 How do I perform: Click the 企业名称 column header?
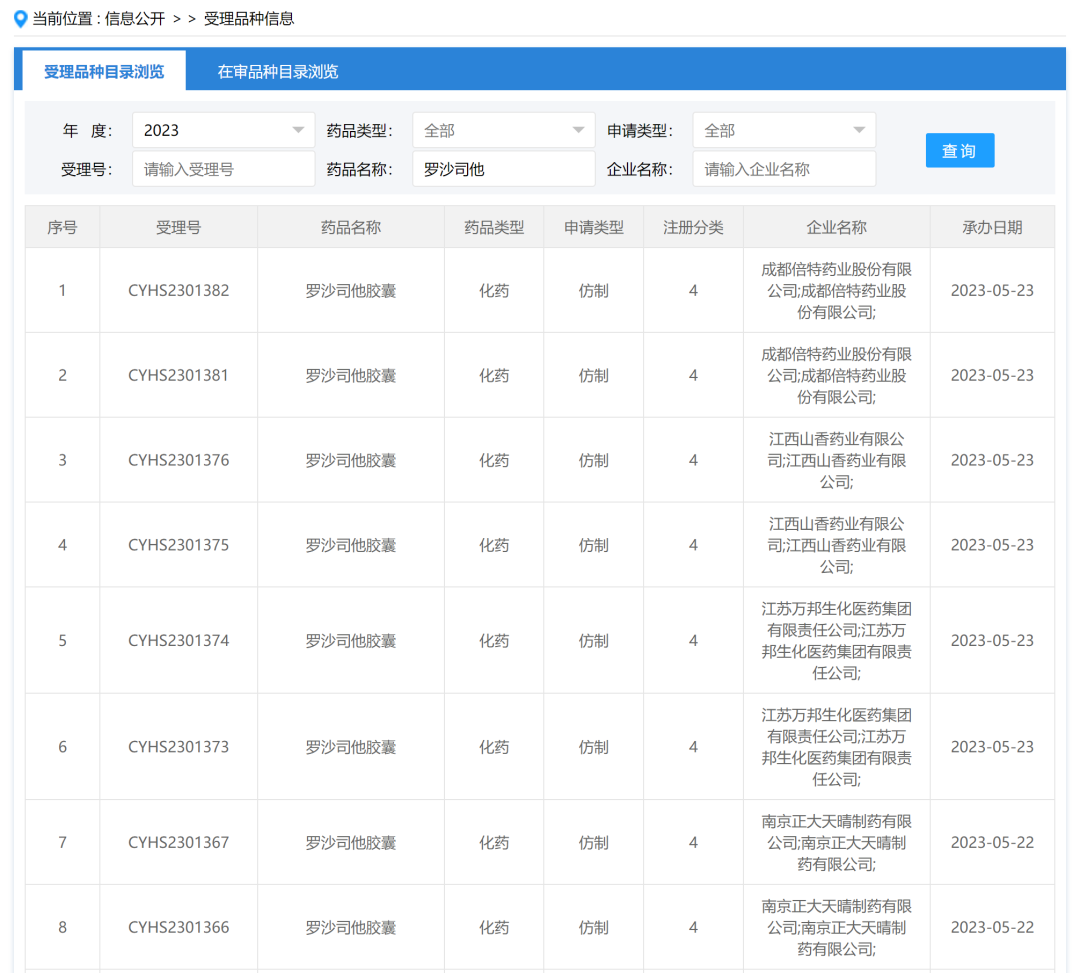pos(836,227)
